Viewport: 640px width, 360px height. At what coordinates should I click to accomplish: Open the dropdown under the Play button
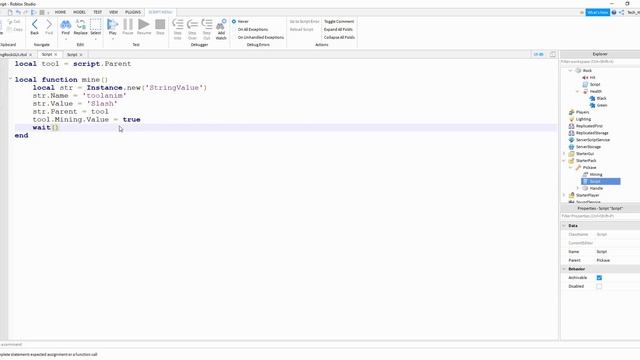[x=113, y=39]
